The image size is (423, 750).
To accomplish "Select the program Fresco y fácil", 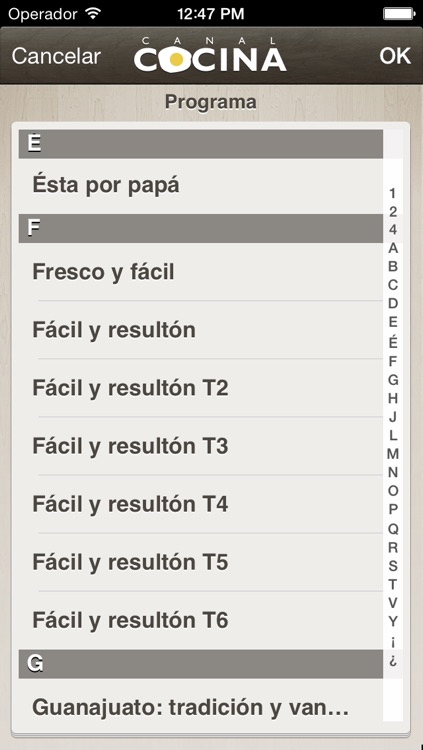I will [200, 272].
